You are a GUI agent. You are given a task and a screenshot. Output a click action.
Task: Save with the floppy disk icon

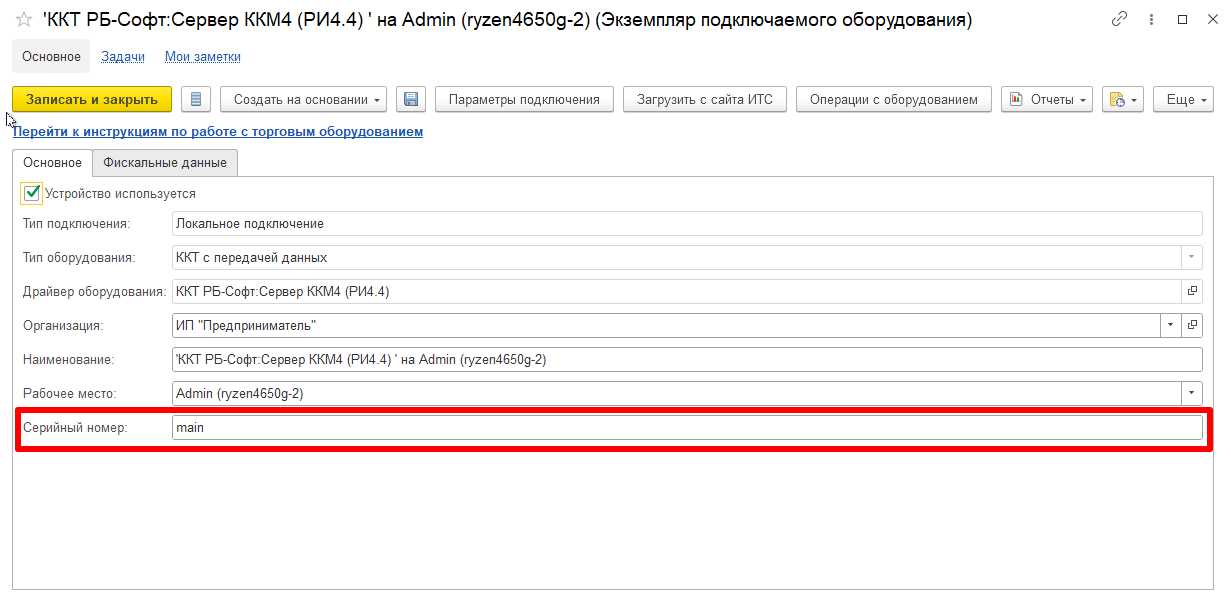(x=411, y=99)
